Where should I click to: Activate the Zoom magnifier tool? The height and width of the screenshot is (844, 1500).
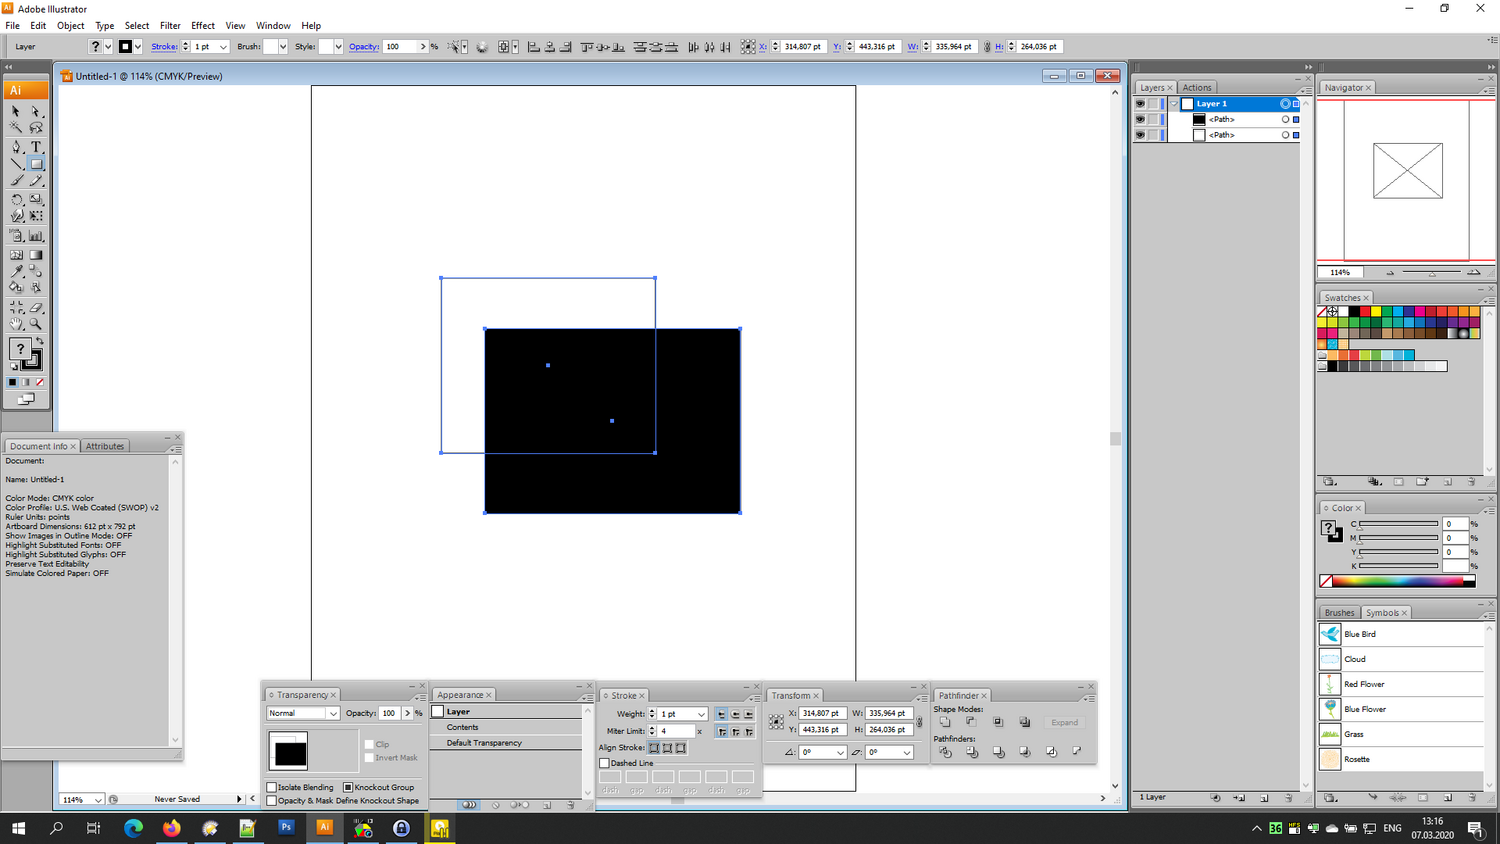36,324
